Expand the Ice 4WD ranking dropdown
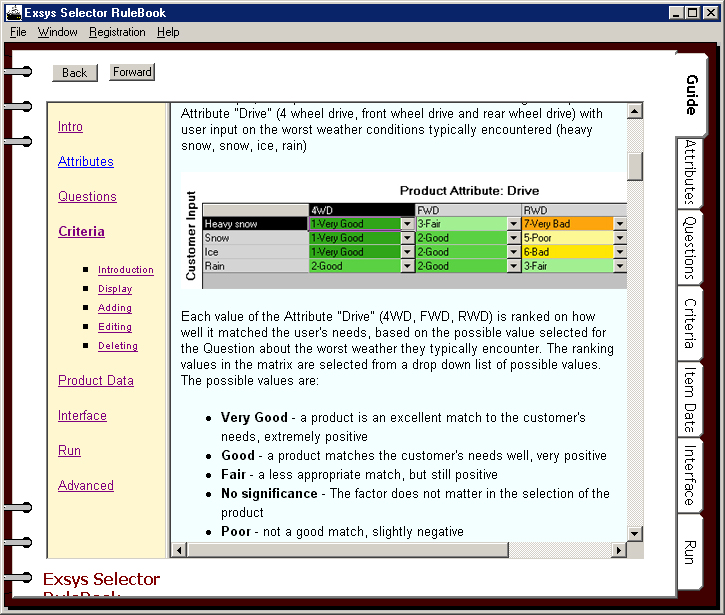Viewport: 725px width, 615px height. 407,252
